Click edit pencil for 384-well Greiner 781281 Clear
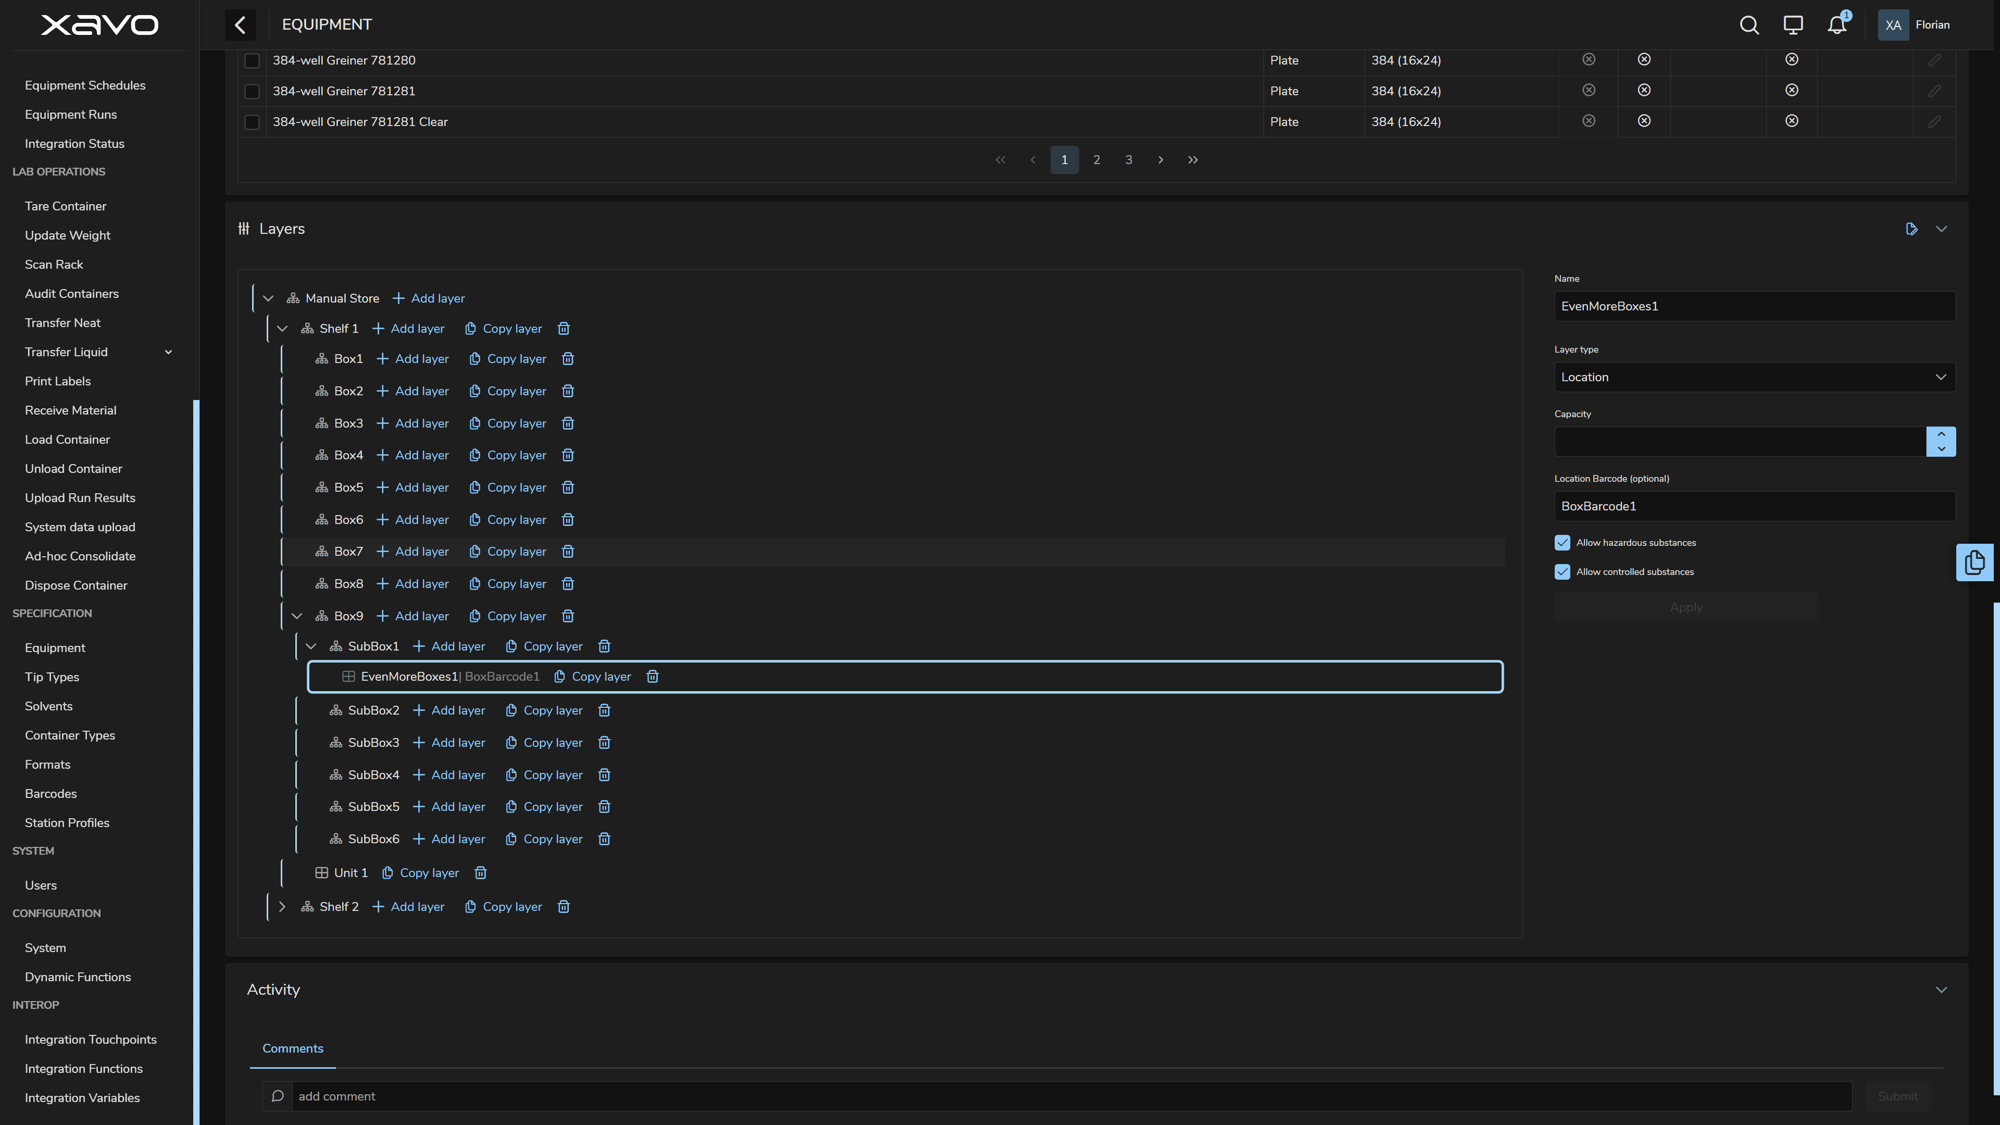 [1935, 122]
